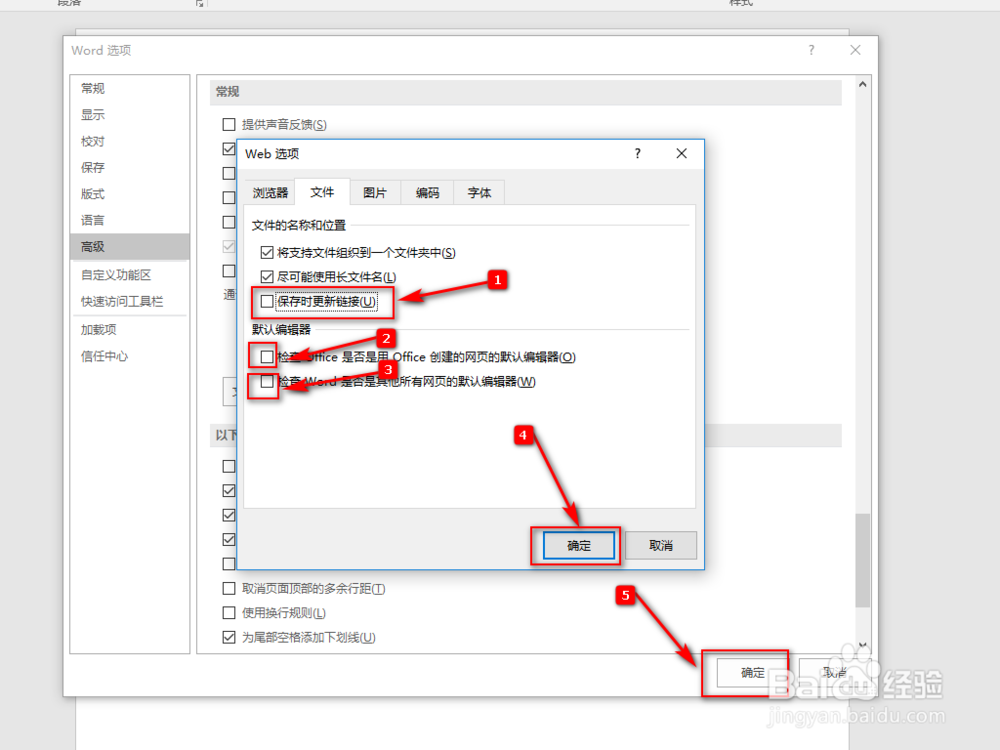This screenshot has width=1000, height=750.
Task: Open Web 选项 help via question mark icon
Action: 637,153
